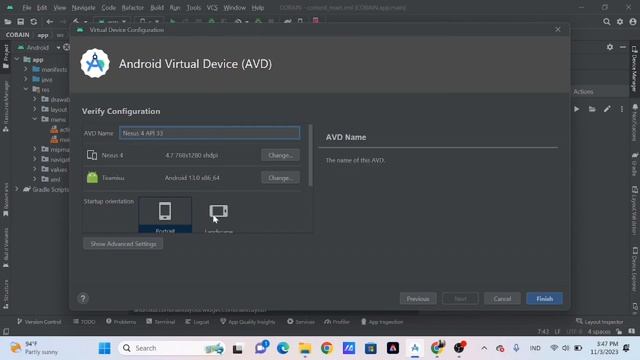Image resolution: width=640 pixels, height=360 pixels.
Task: Change the Tiramisu system image
Action: (x=280, y=178)
